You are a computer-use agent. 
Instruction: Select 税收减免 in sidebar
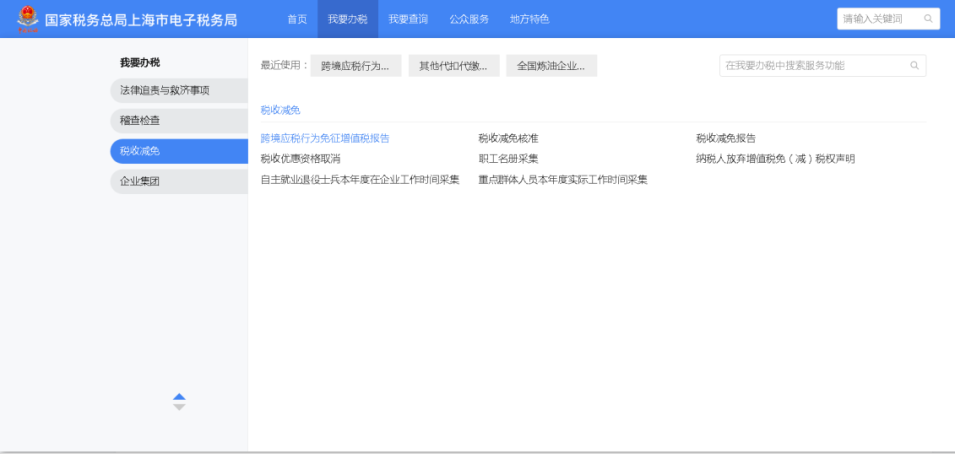(x=179, y=151)
